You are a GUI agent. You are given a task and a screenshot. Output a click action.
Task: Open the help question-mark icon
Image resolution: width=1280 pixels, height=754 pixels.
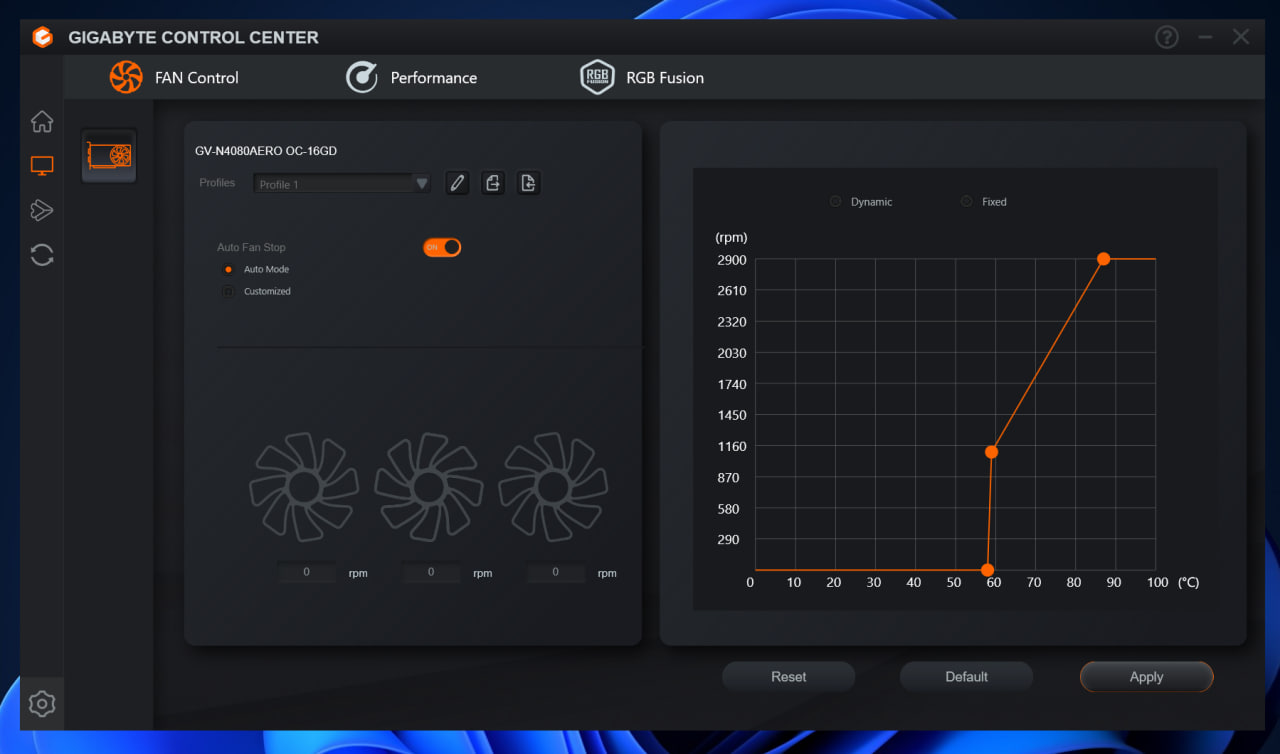1166,37
